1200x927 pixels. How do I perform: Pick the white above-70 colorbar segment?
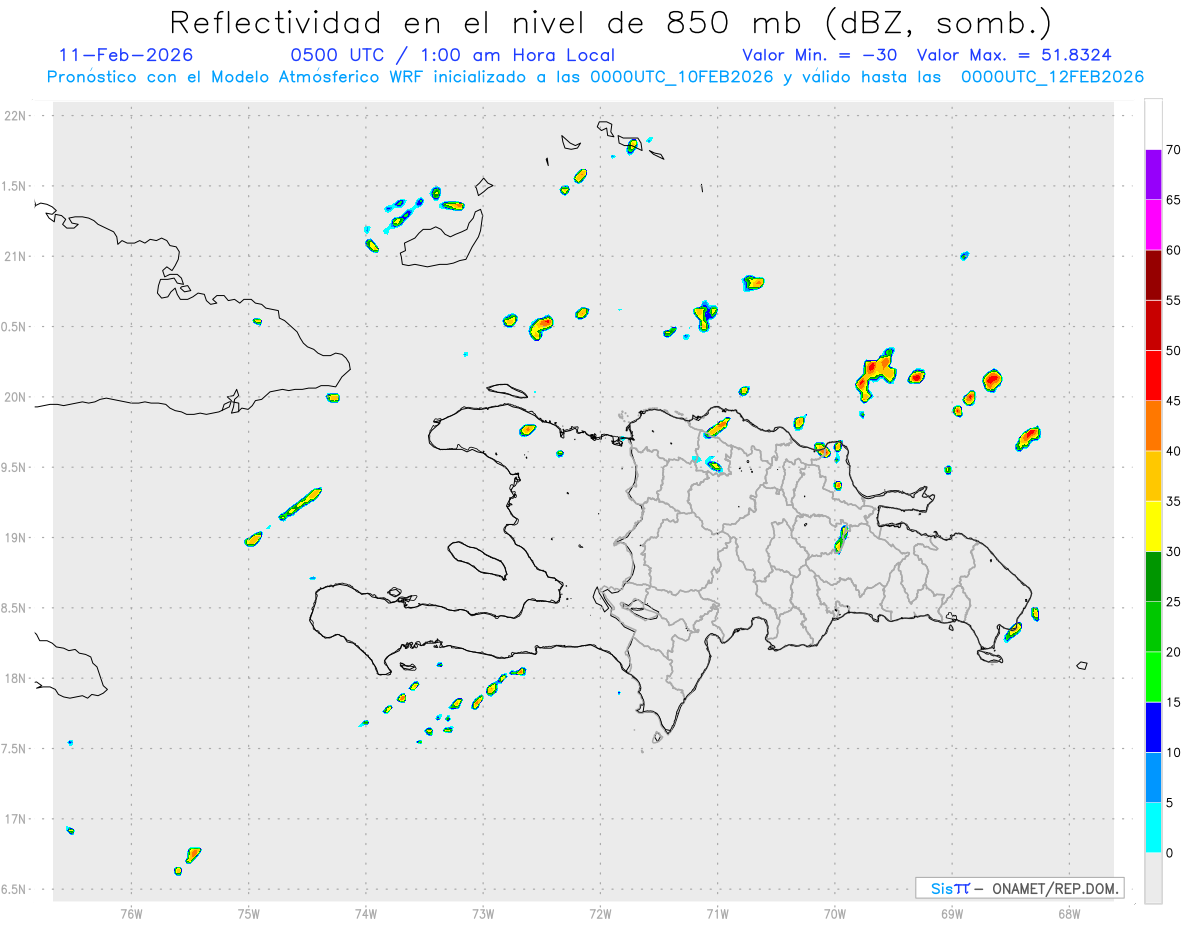coord(1153,124)
